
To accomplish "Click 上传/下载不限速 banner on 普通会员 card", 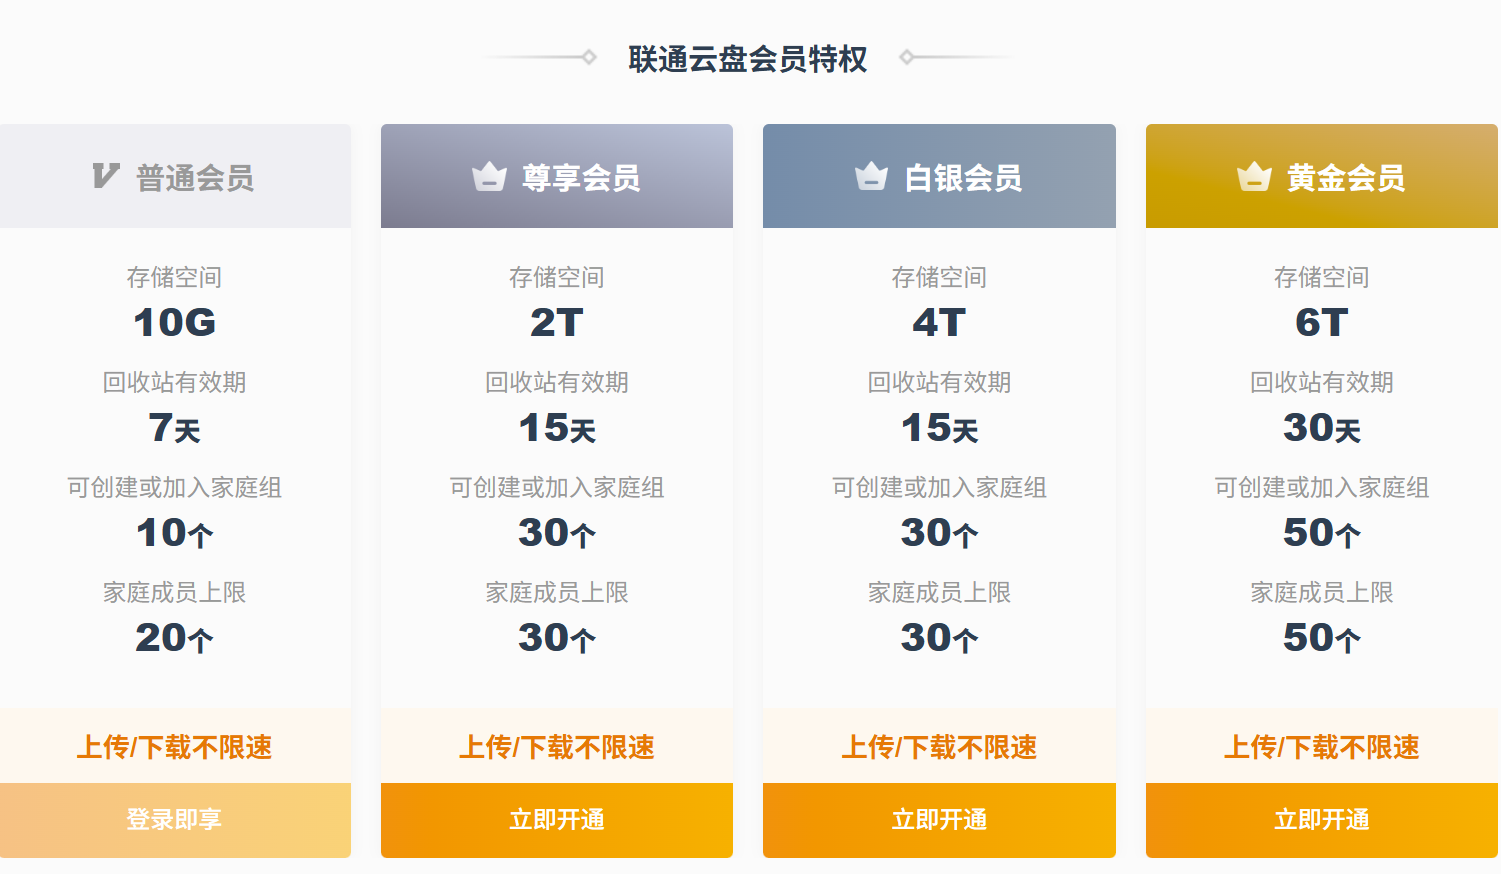I will click(x=176, y=746).
